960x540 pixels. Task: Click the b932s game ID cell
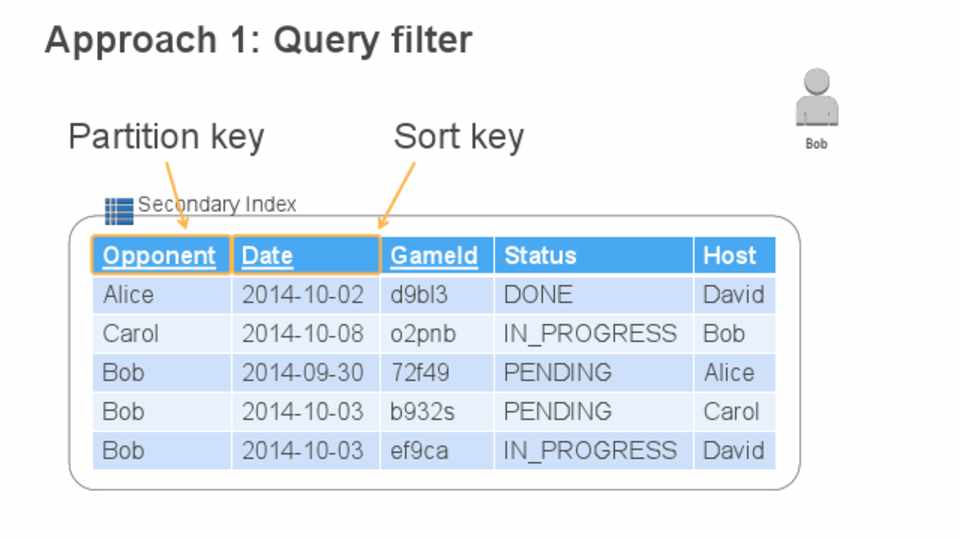pos(424,412)
